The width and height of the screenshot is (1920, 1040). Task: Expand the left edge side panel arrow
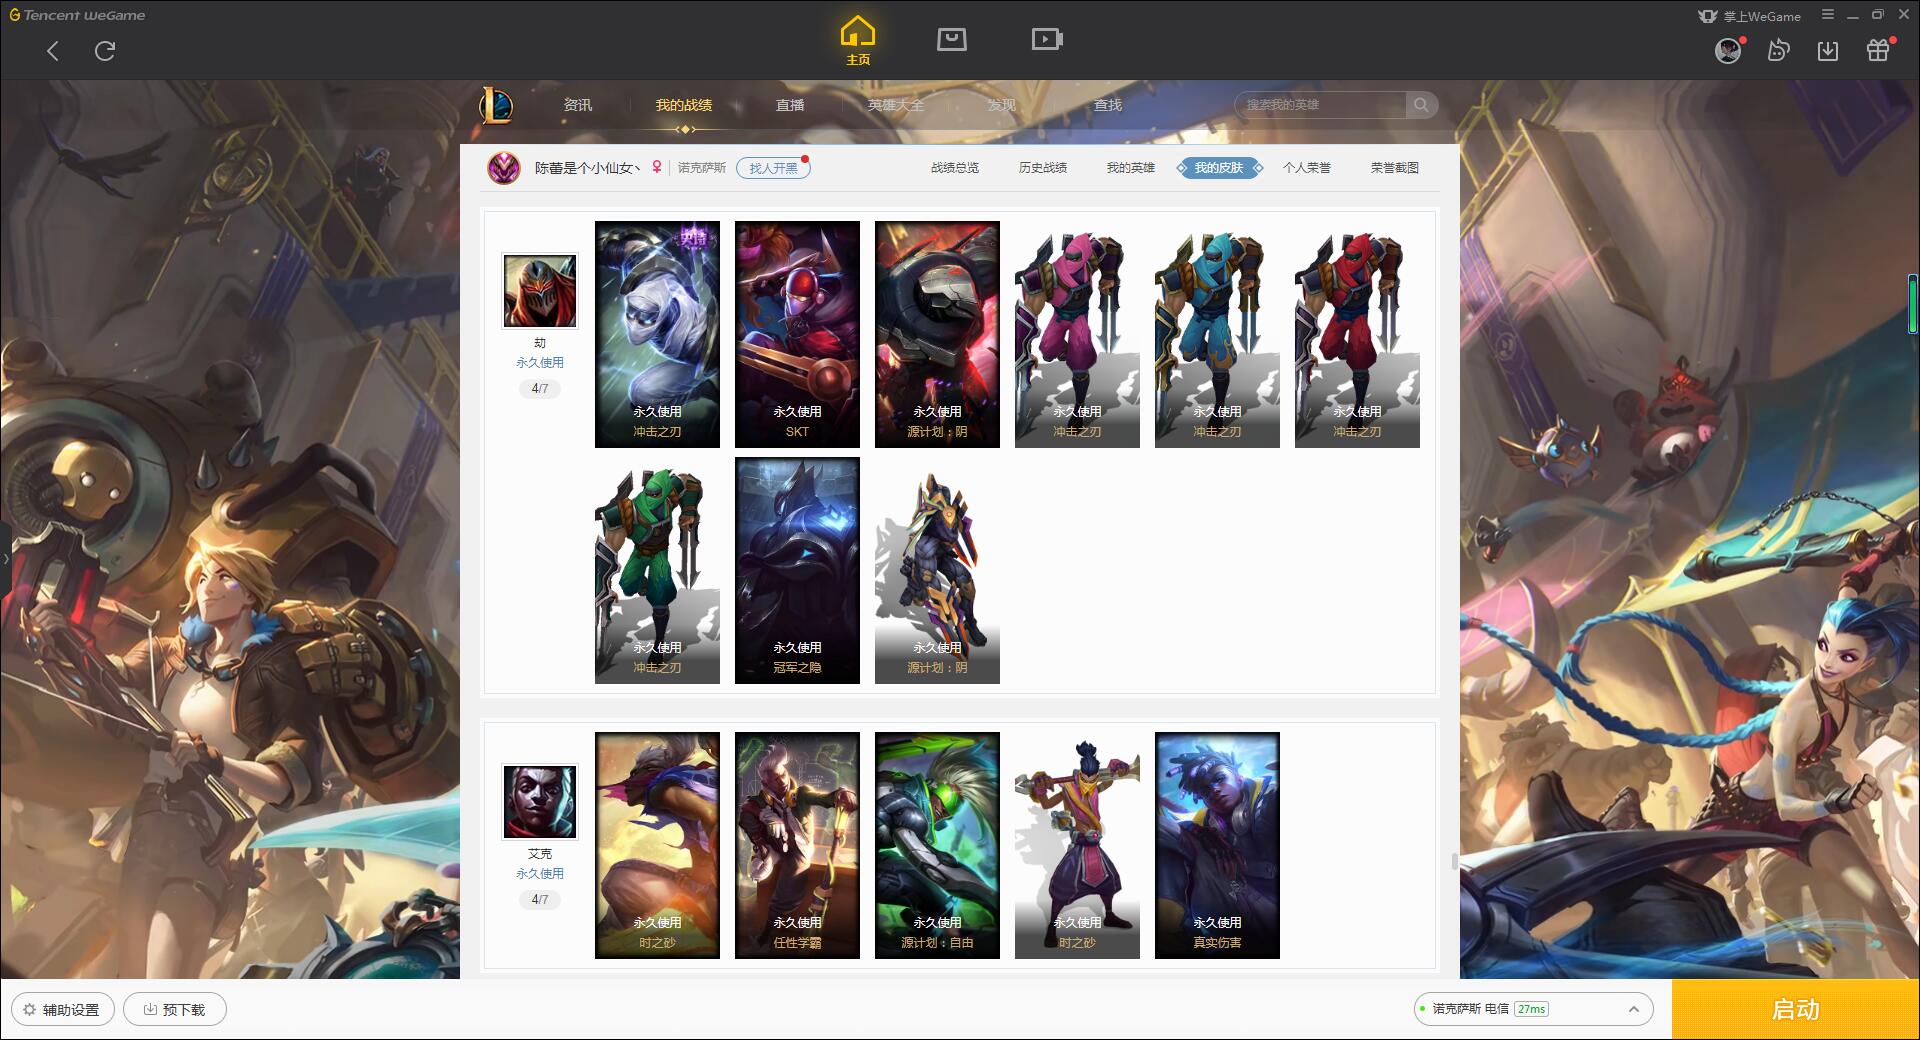(x=5, y=559)
